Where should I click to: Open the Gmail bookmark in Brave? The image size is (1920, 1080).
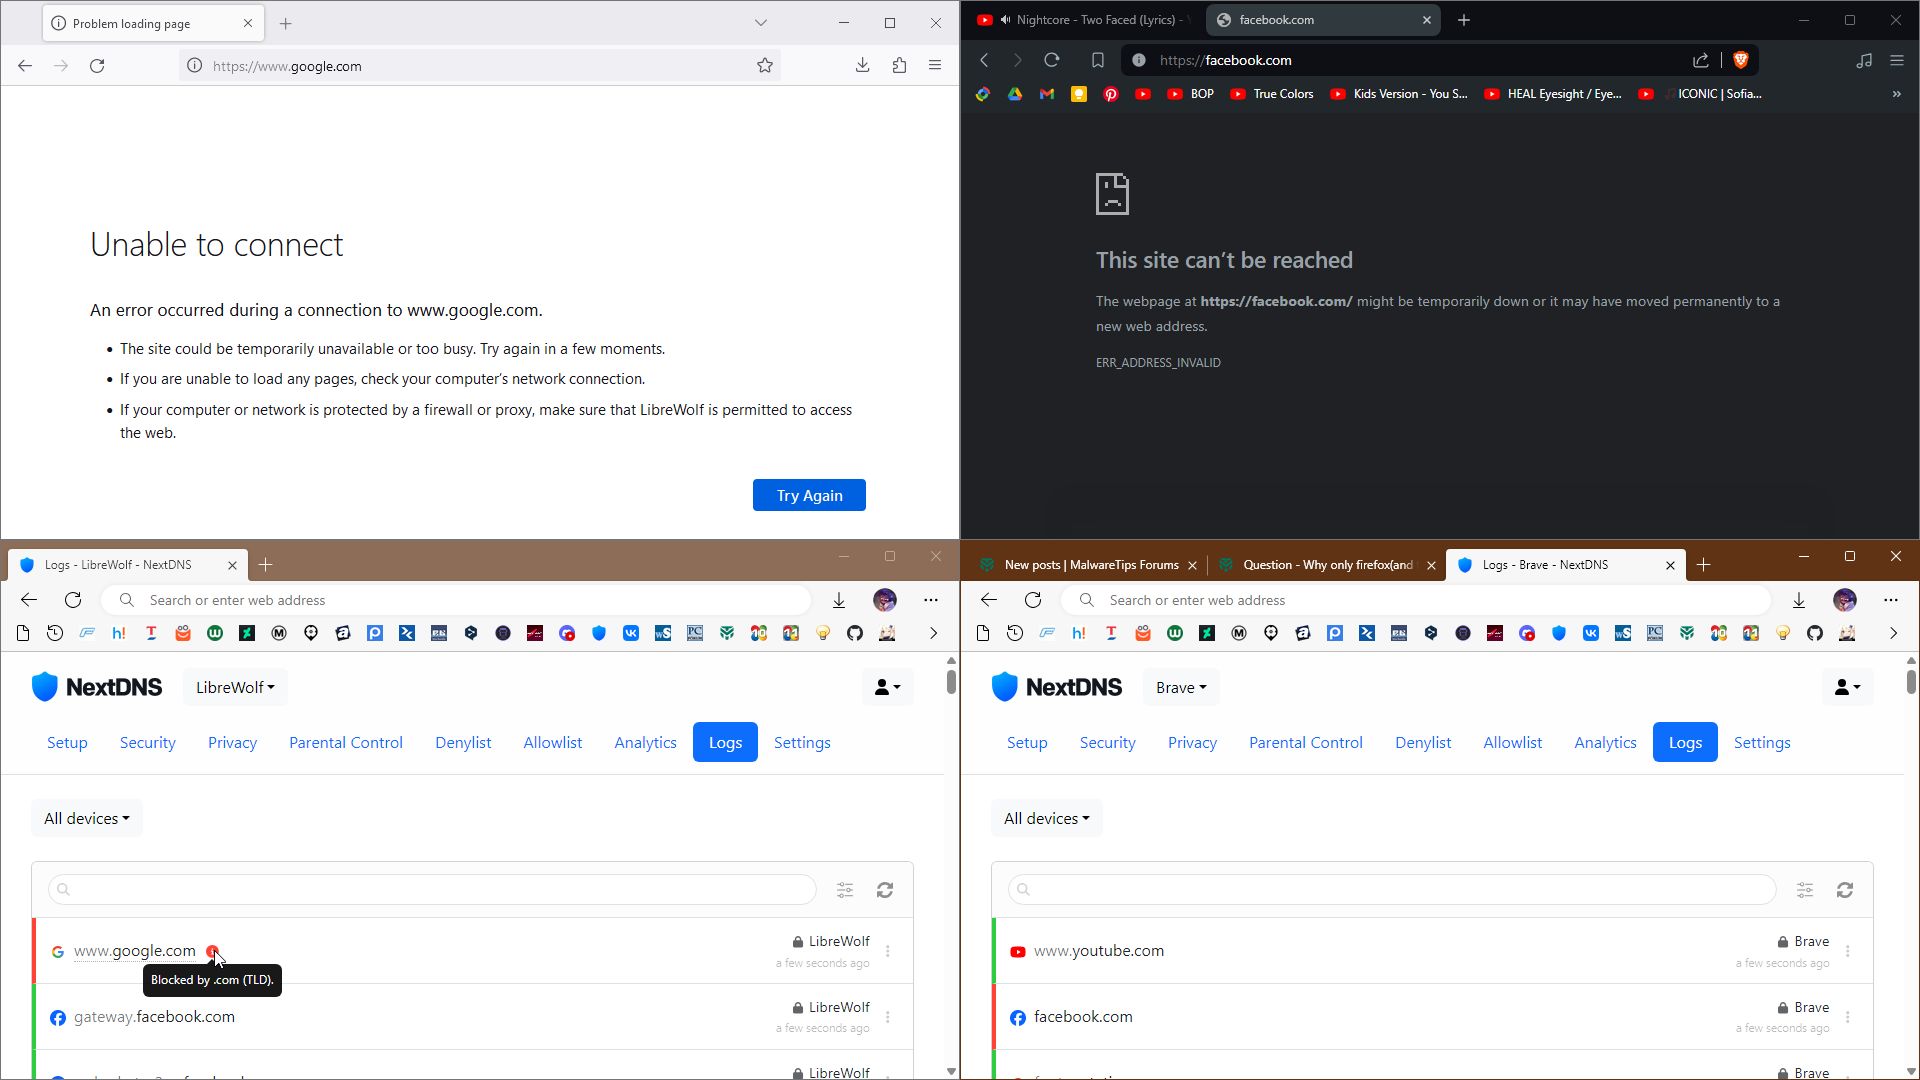point(1047,94)
